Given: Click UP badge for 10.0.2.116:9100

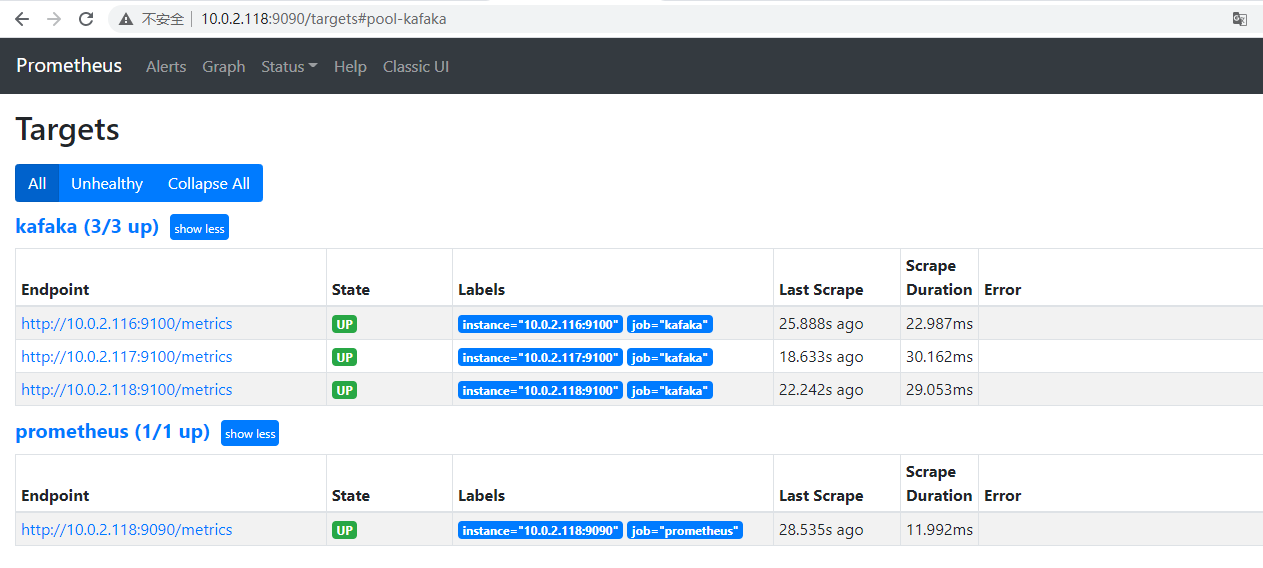Looking at the screenshot, I should 344,324.
